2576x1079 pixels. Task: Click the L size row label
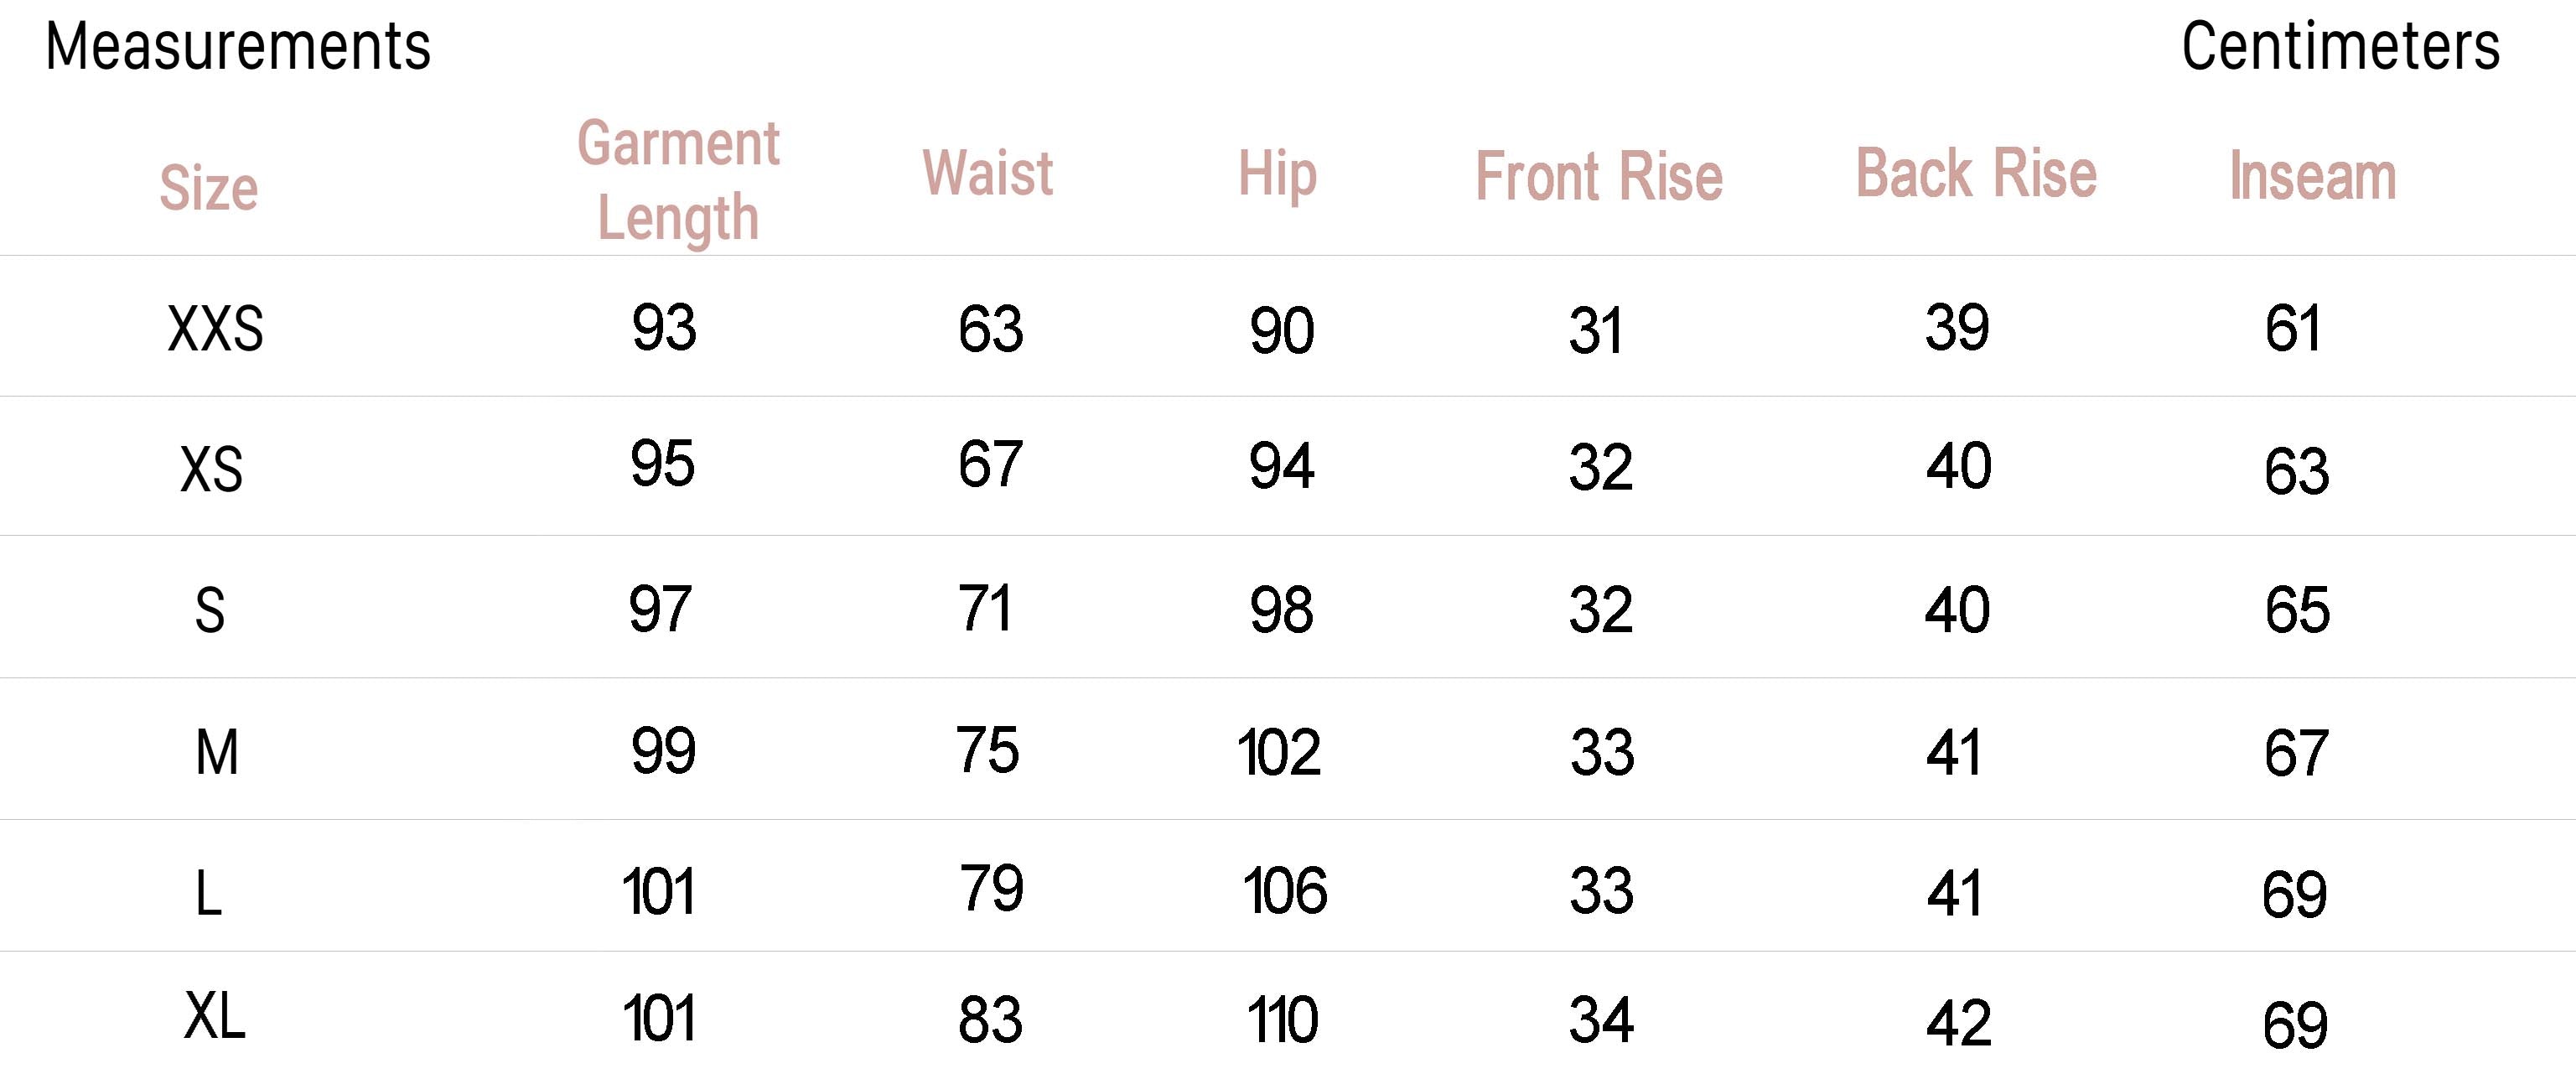(x=208, y=893)
